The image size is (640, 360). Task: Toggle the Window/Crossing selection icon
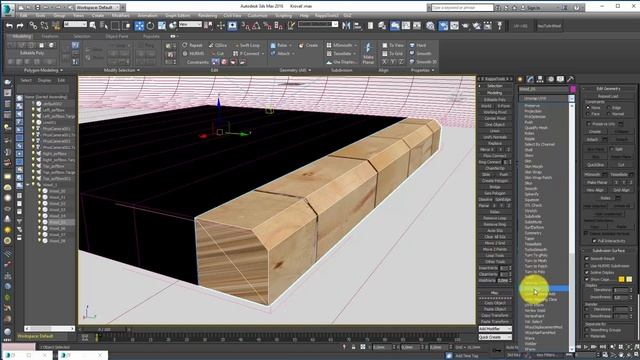tap(127, 26)
